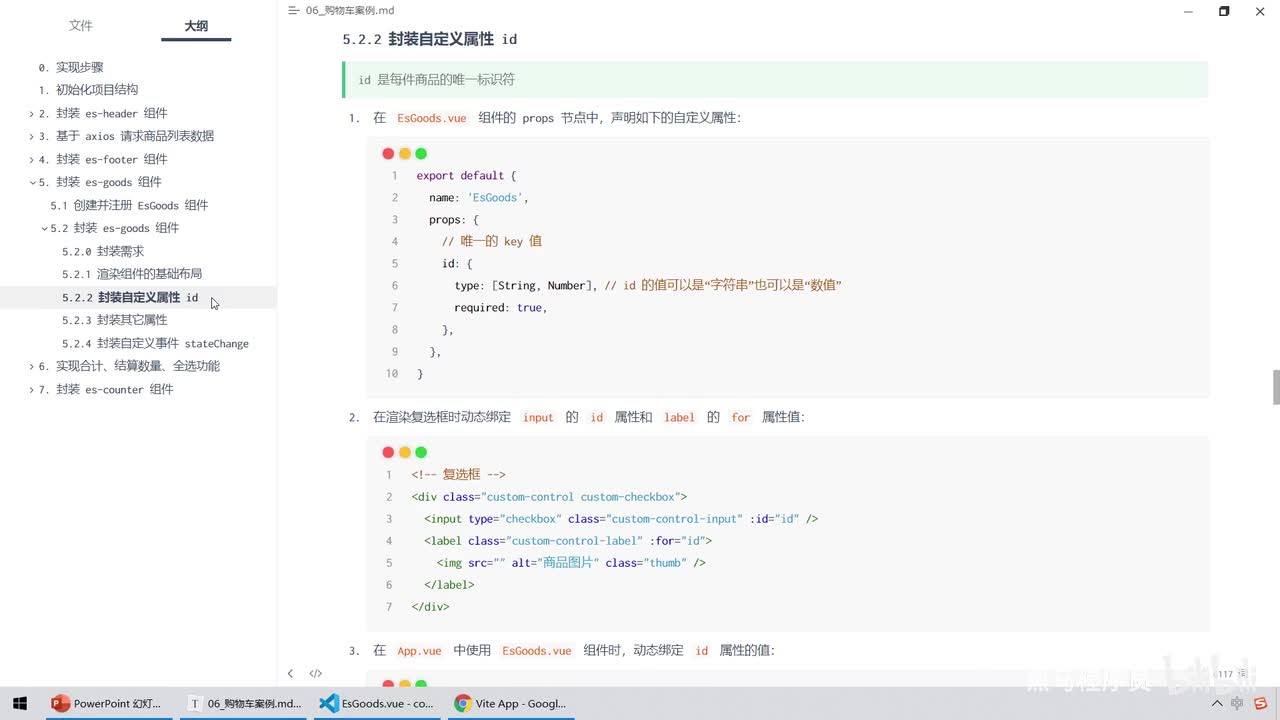This screenshot has width=1280, height=720.
Task: Switch to Chrome Vite App taskbar item
Action: [511, 703]
